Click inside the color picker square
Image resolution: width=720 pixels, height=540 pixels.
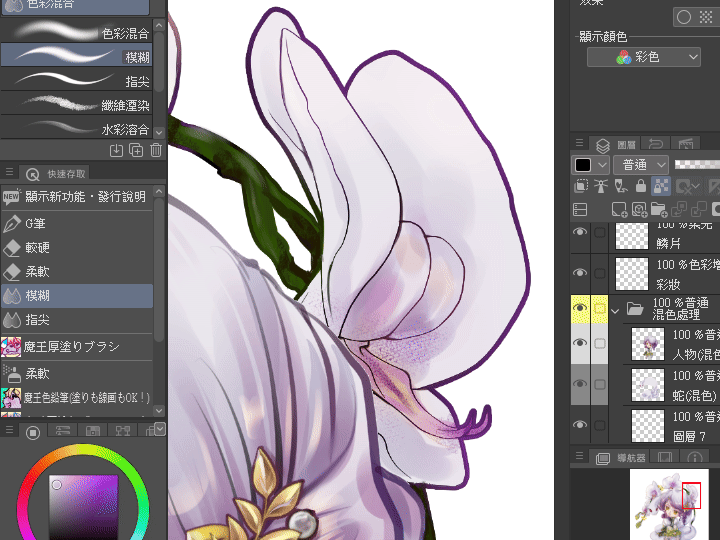tap(84, 507)
